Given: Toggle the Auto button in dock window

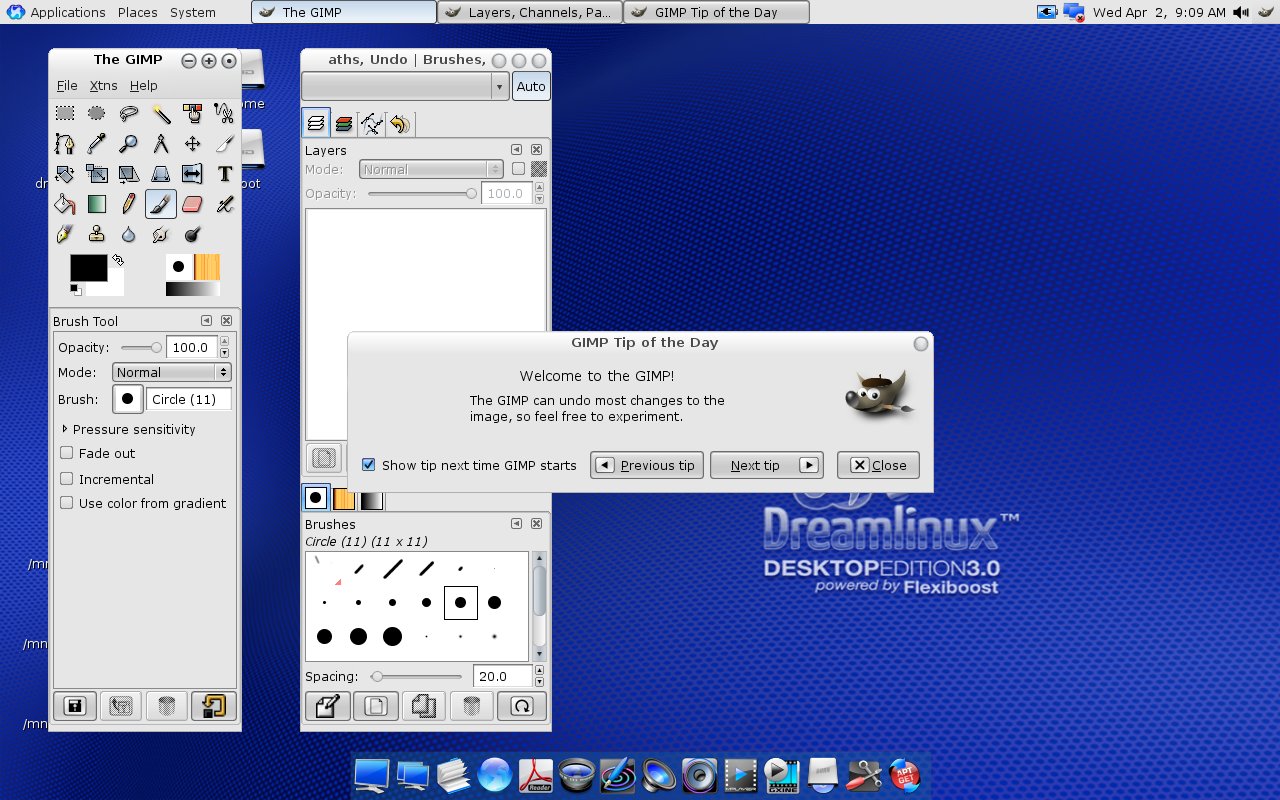Looking at the screenshot, I should pyautogui.click(x=531, y=87).
